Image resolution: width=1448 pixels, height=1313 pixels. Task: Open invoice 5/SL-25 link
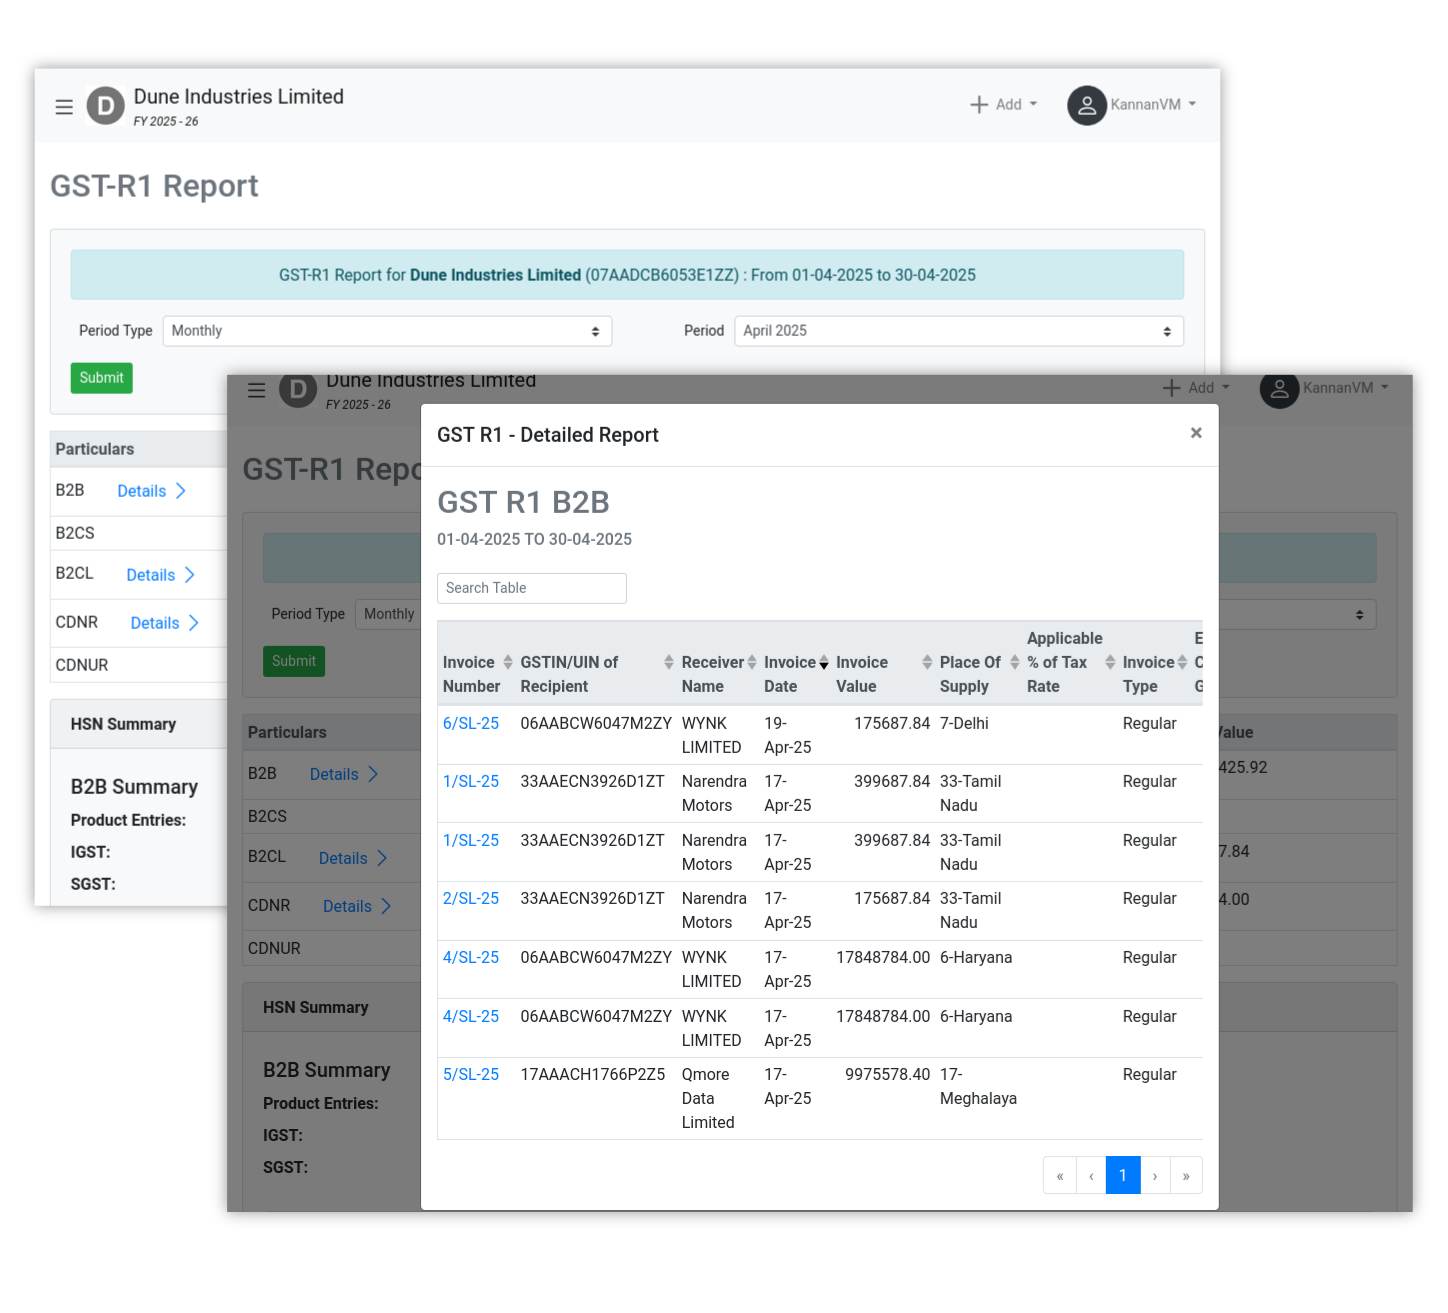click(x=471, y=1075)
